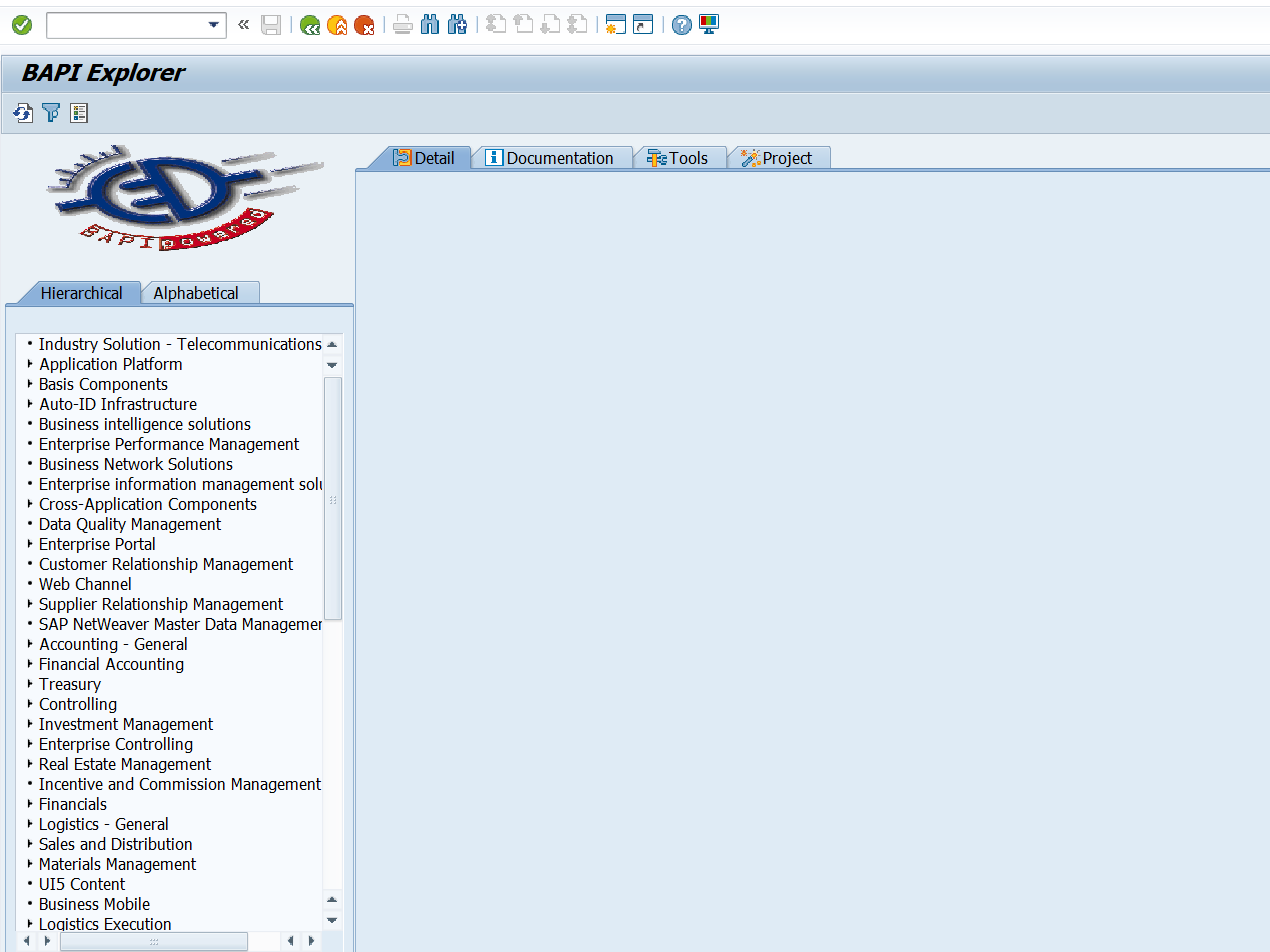Expand the Enterprise Portal node
This screenshot has width=1270, height=952.
pyautogui.click(x=30, y=544)
